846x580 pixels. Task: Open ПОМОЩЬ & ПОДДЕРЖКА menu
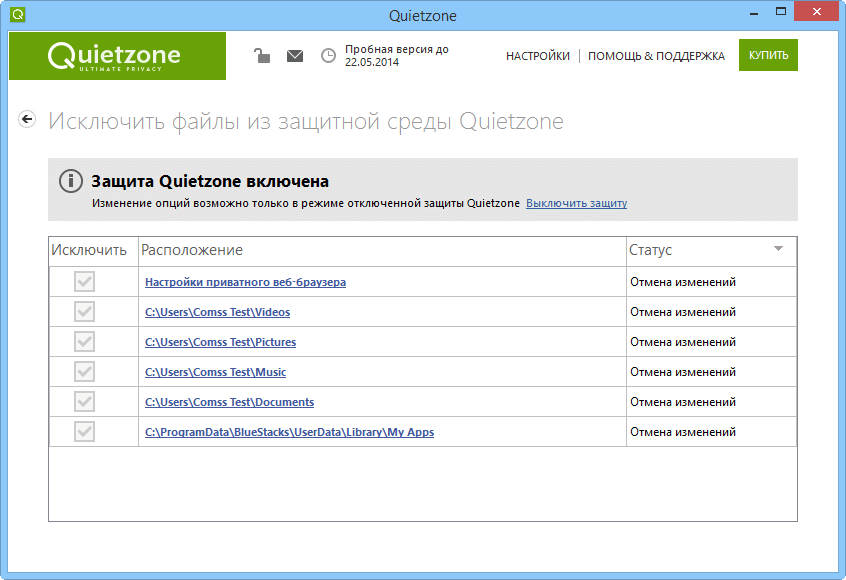(x=656, y=56)
